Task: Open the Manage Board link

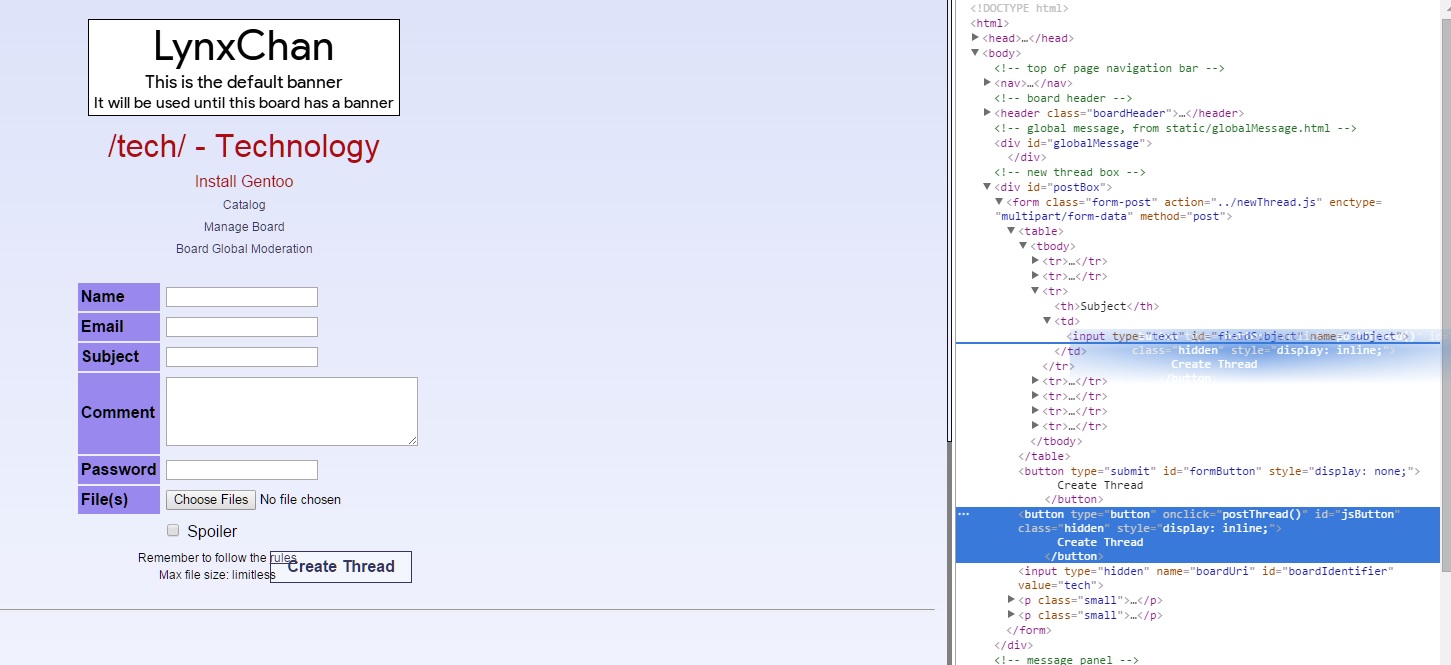Action: tap(244, 227)
